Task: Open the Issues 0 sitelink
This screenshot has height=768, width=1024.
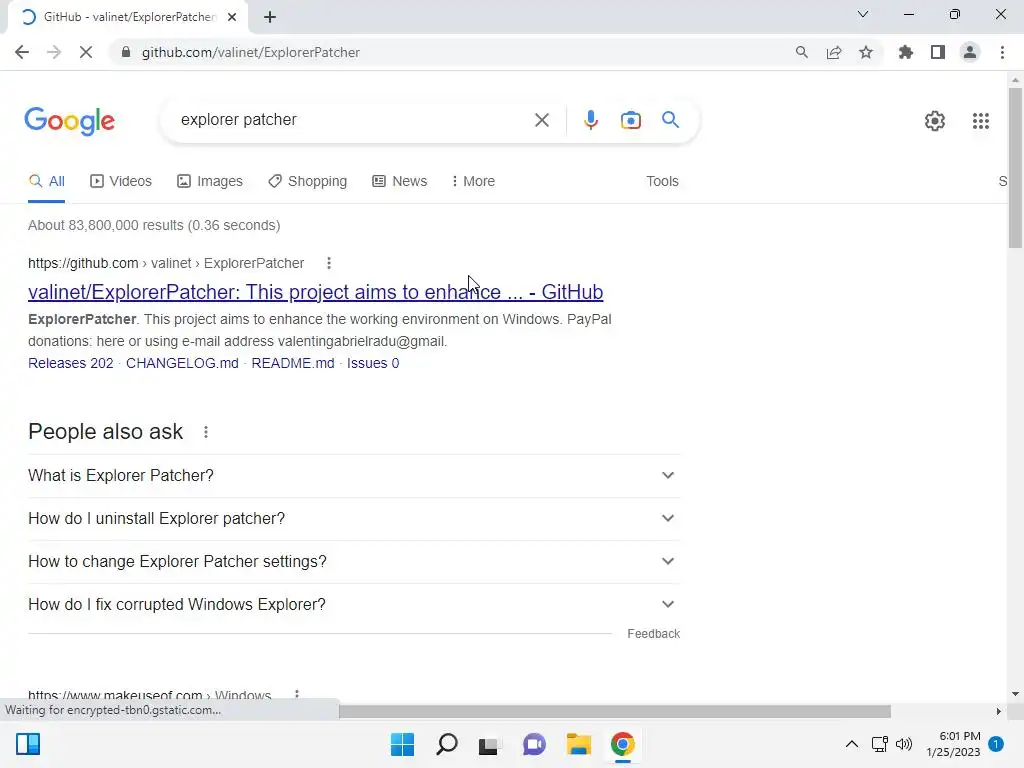Action: click(x=373, y=363)
